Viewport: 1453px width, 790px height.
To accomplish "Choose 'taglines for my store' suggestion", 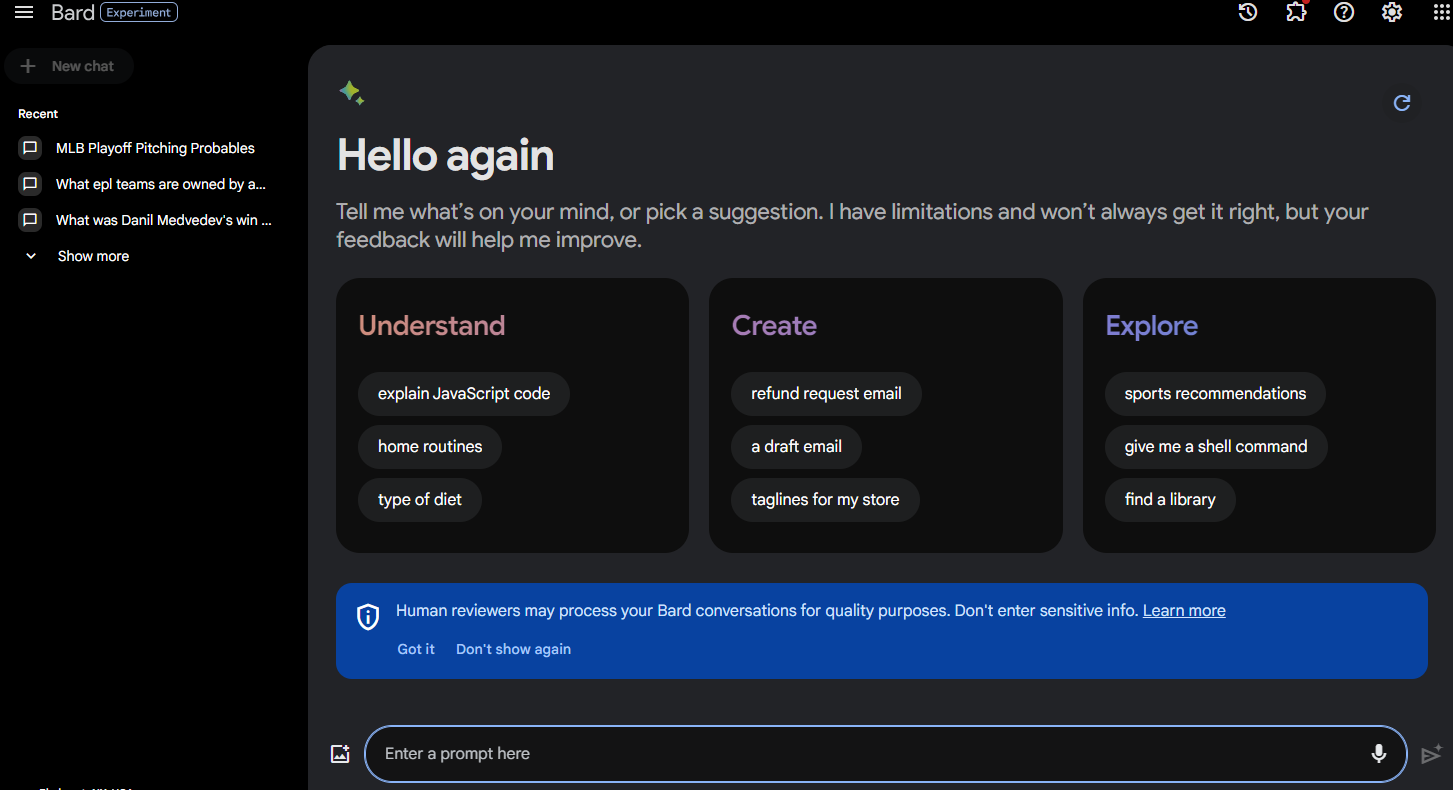I will click(825, 500).
